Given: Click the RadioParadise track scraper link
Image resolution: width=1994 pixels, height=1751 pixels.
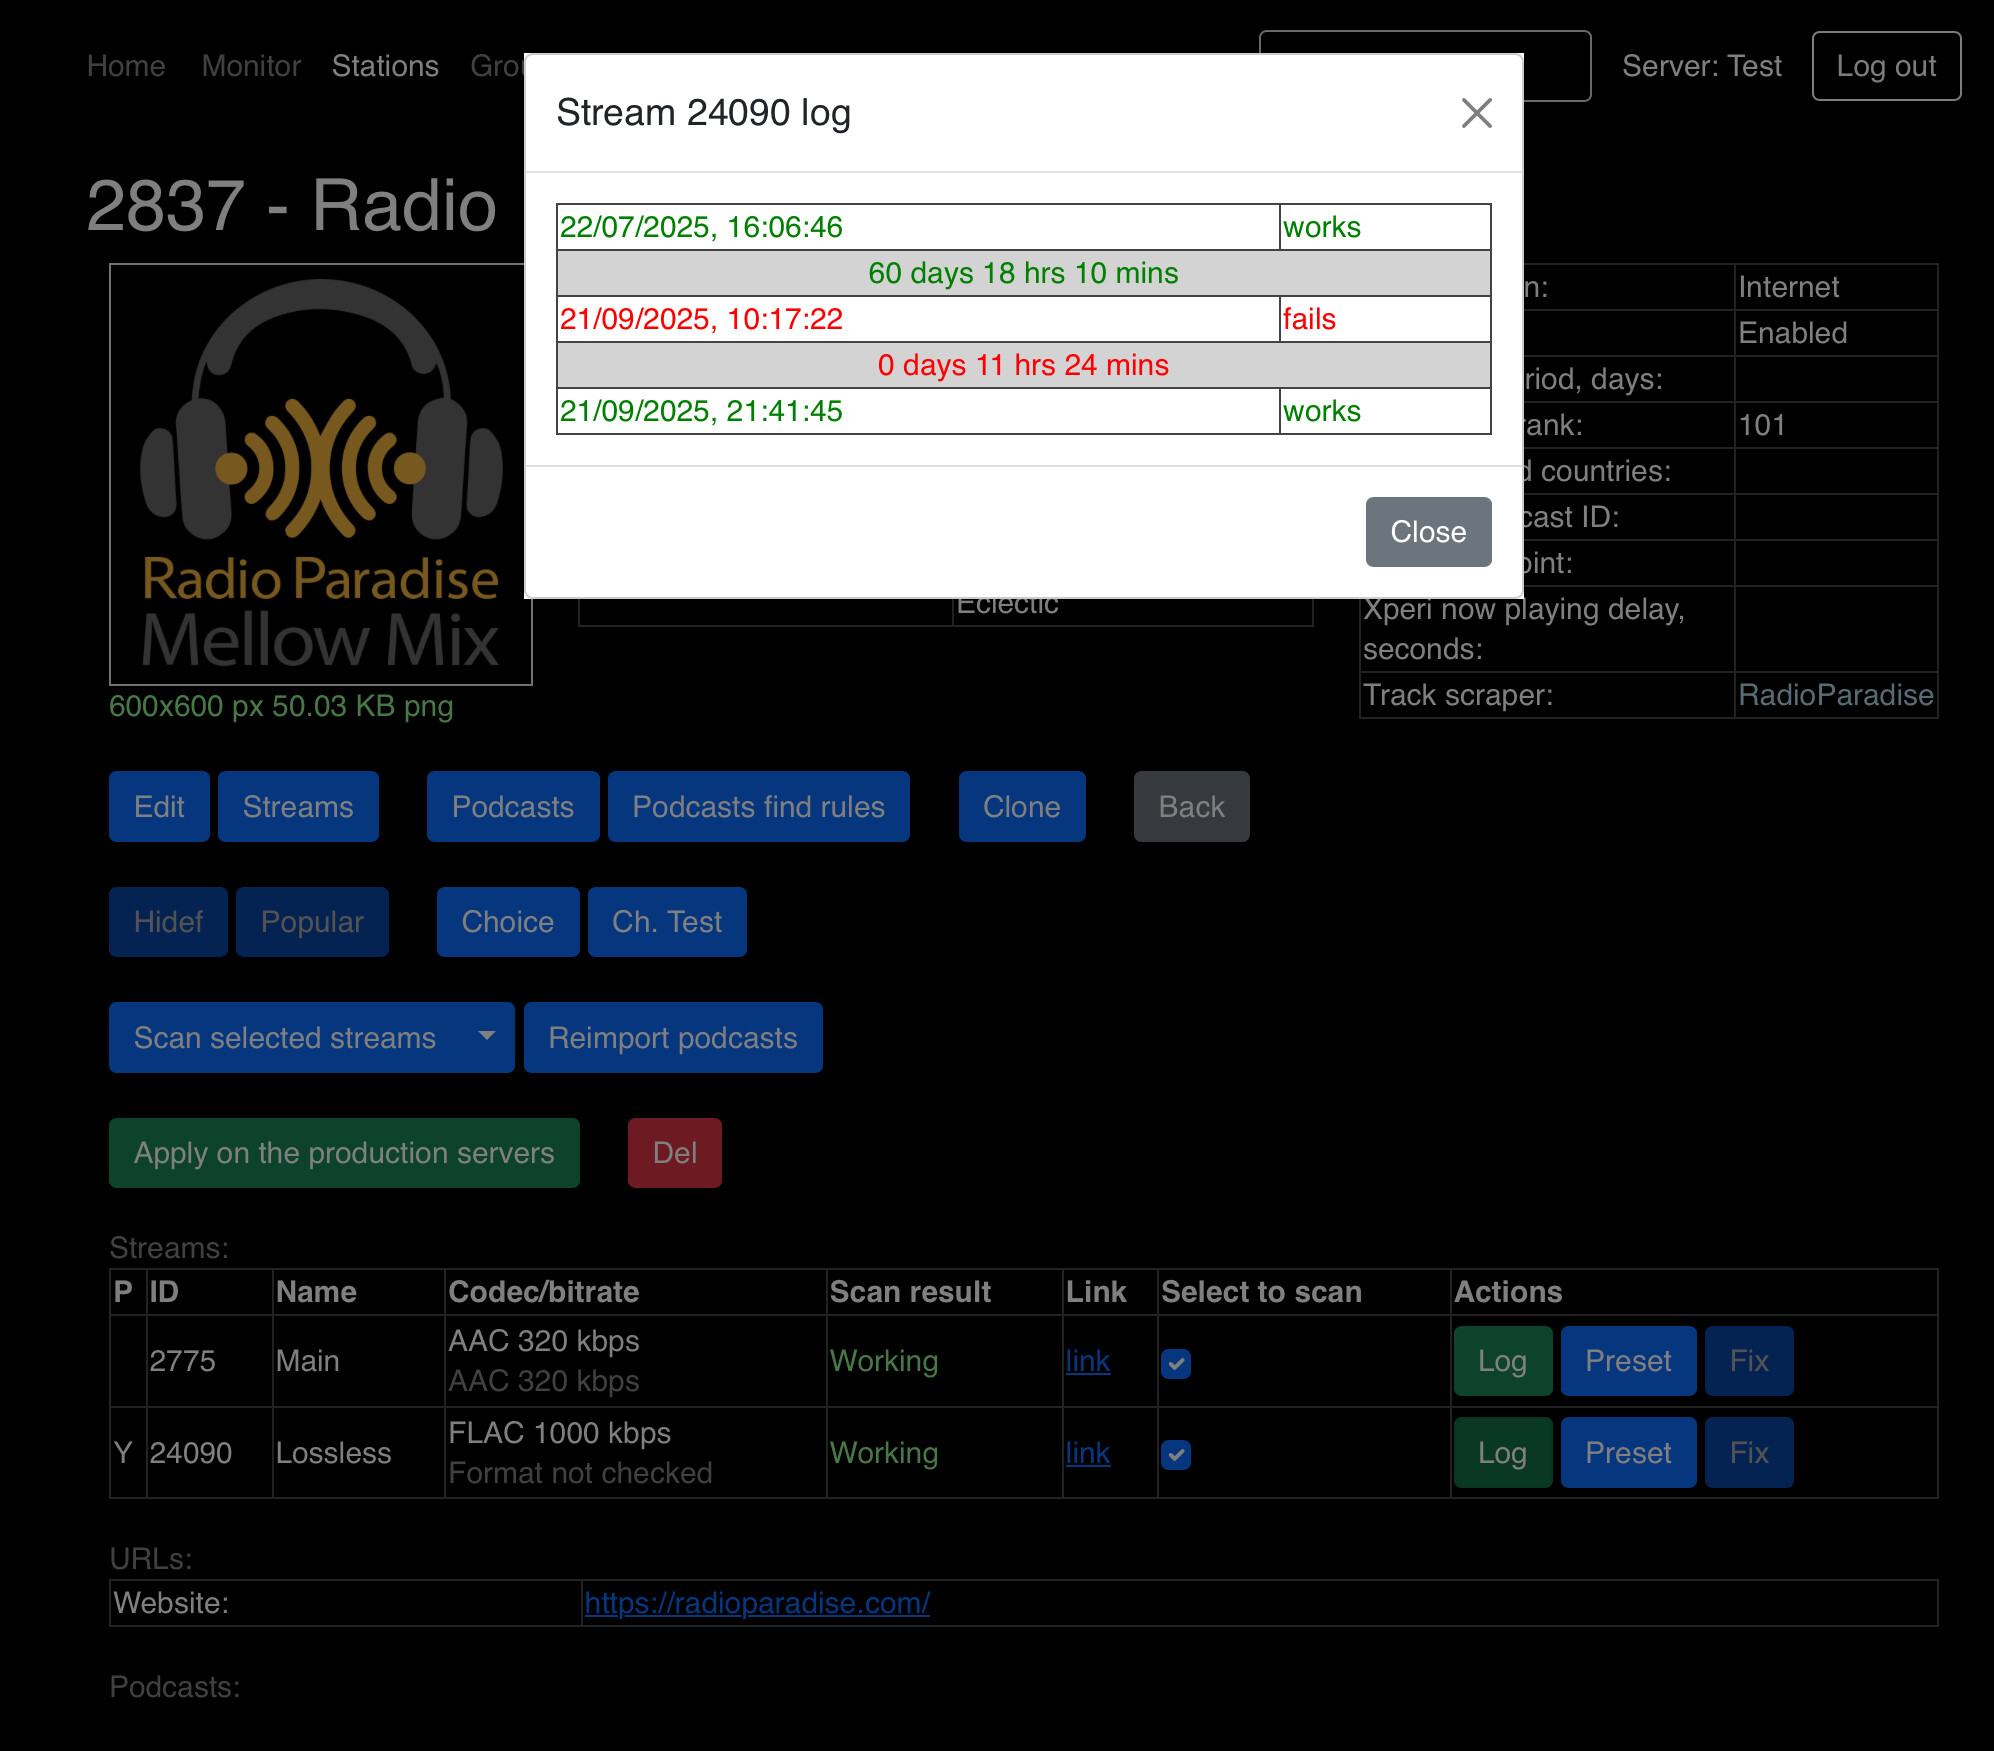Looking at the screenshot, I should [1835, 695].
